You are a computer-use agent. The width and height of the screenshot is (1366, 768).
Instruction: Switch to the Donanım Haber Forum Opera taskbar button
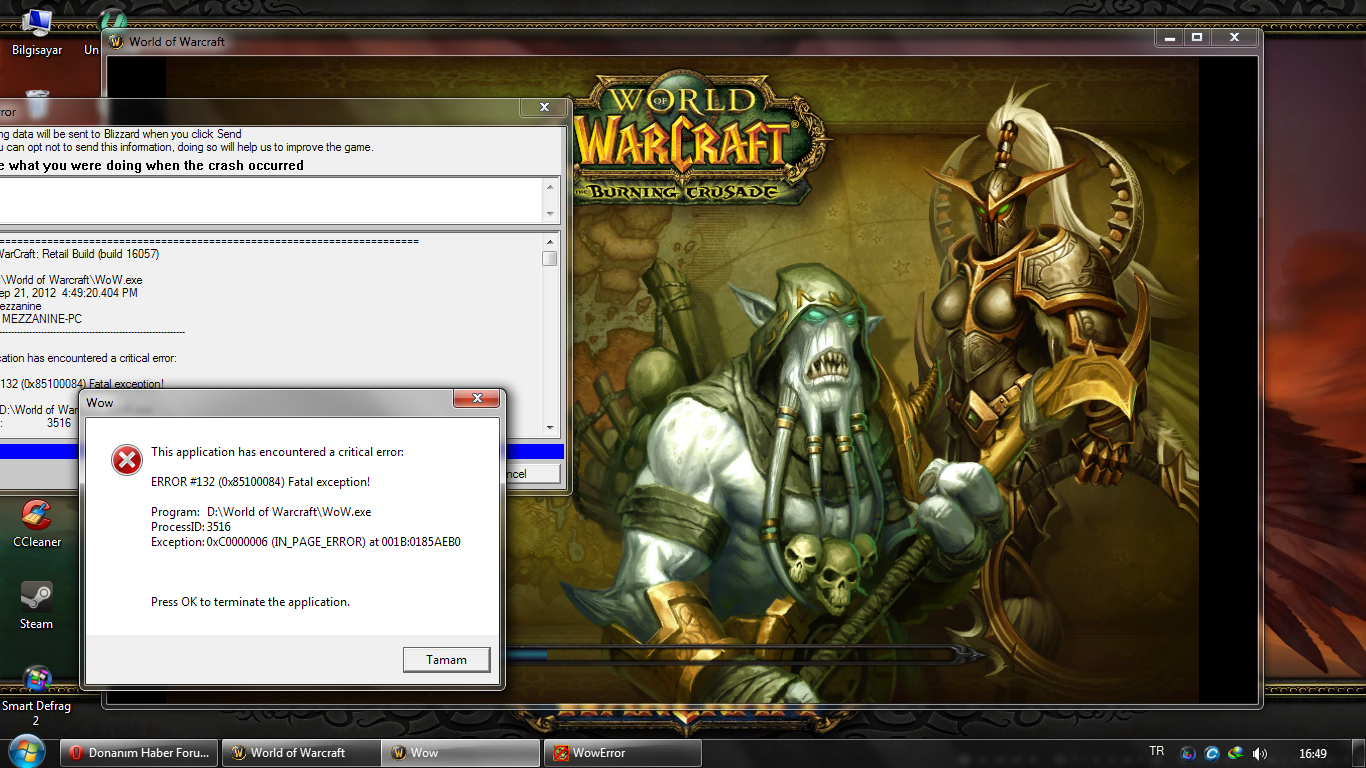140,753
